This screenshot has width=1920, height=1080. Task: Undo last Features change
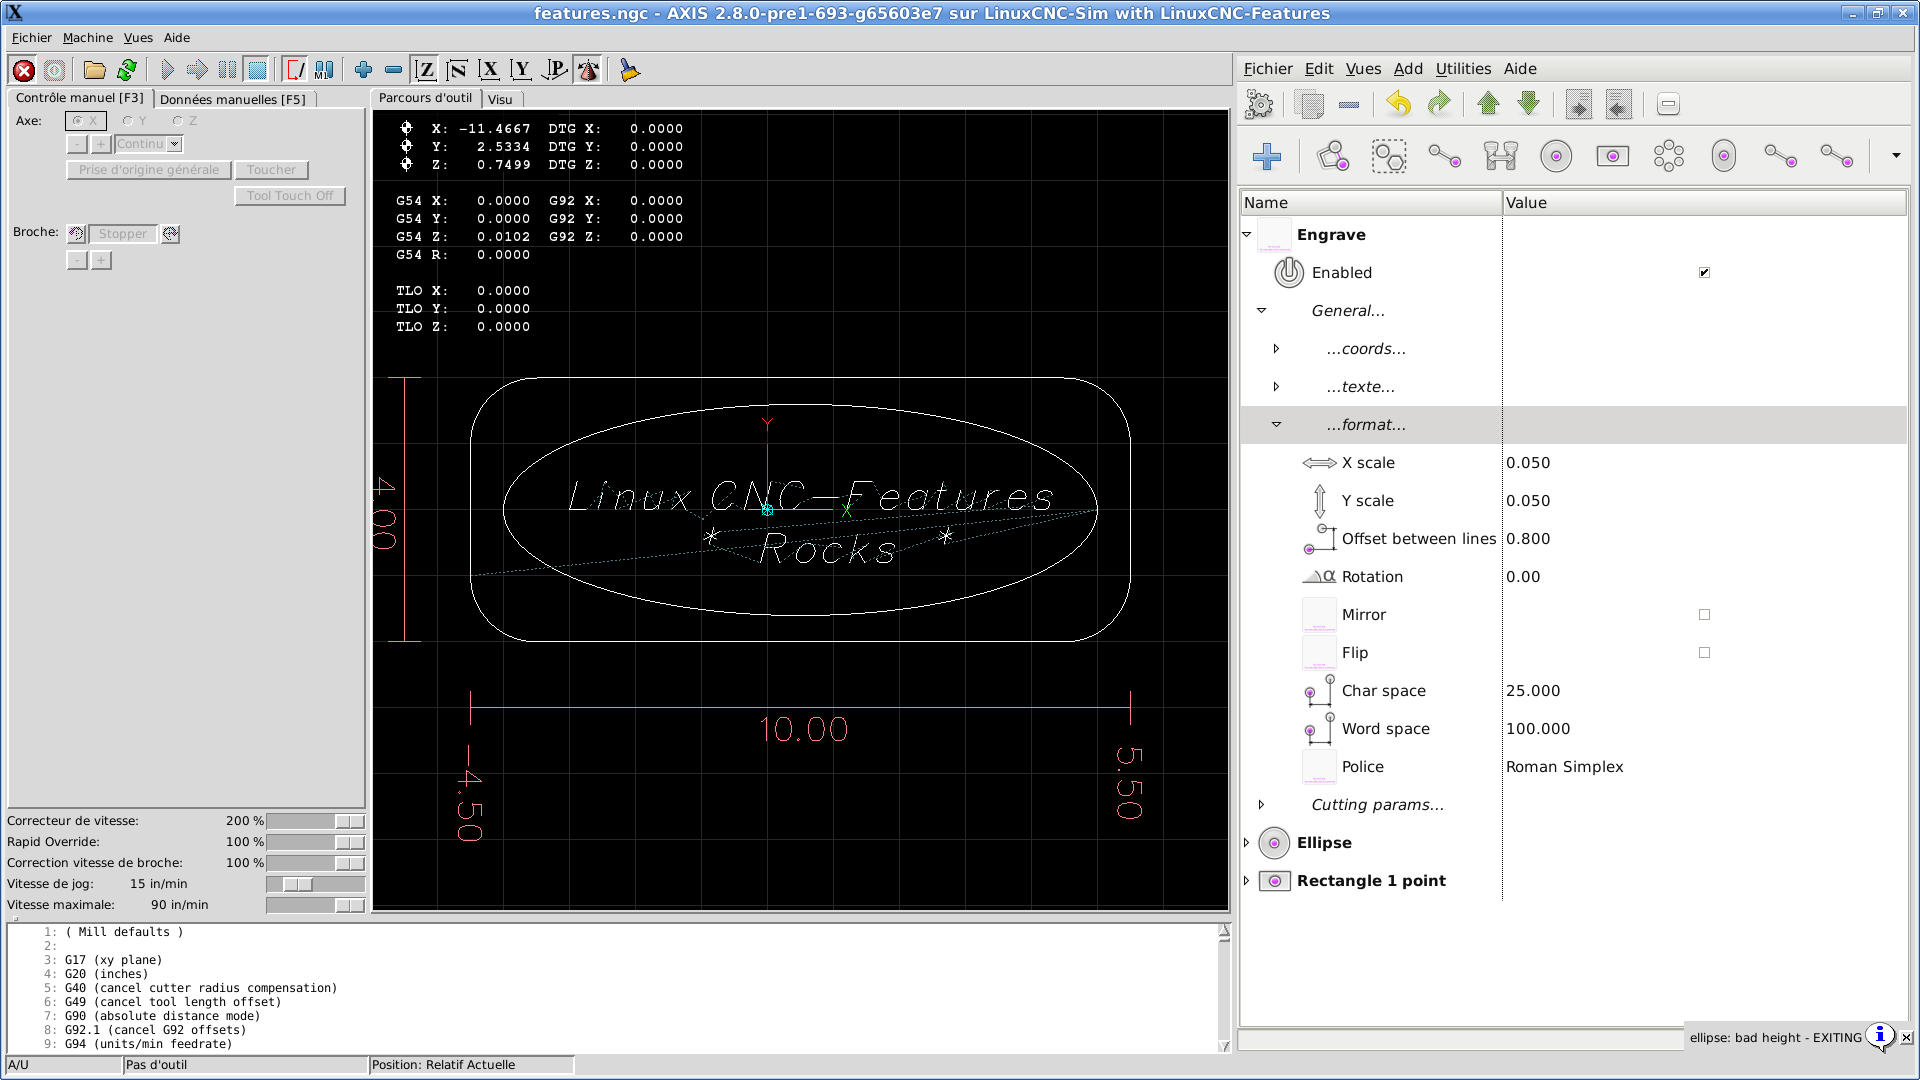[1399, 104]
